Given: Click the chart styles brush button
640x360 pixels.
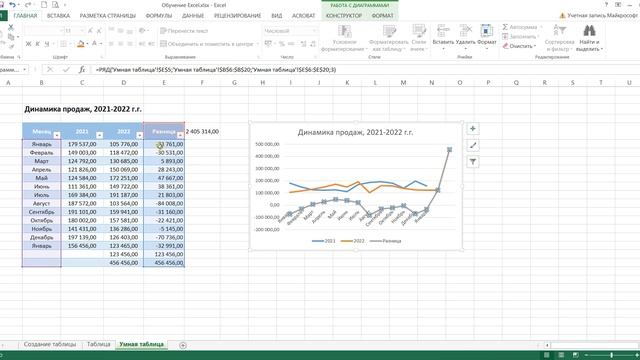Looking at the screenshot, I should [473, 145].
